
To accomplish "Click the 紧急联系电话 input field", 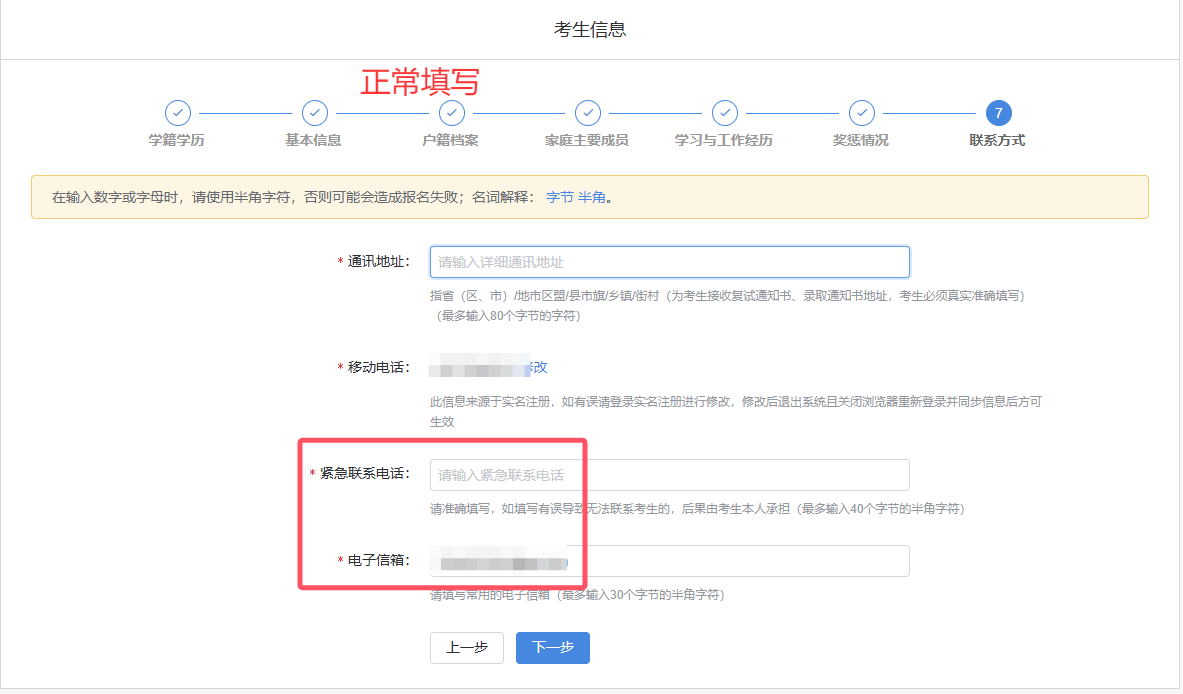I will tap(669, 475).
